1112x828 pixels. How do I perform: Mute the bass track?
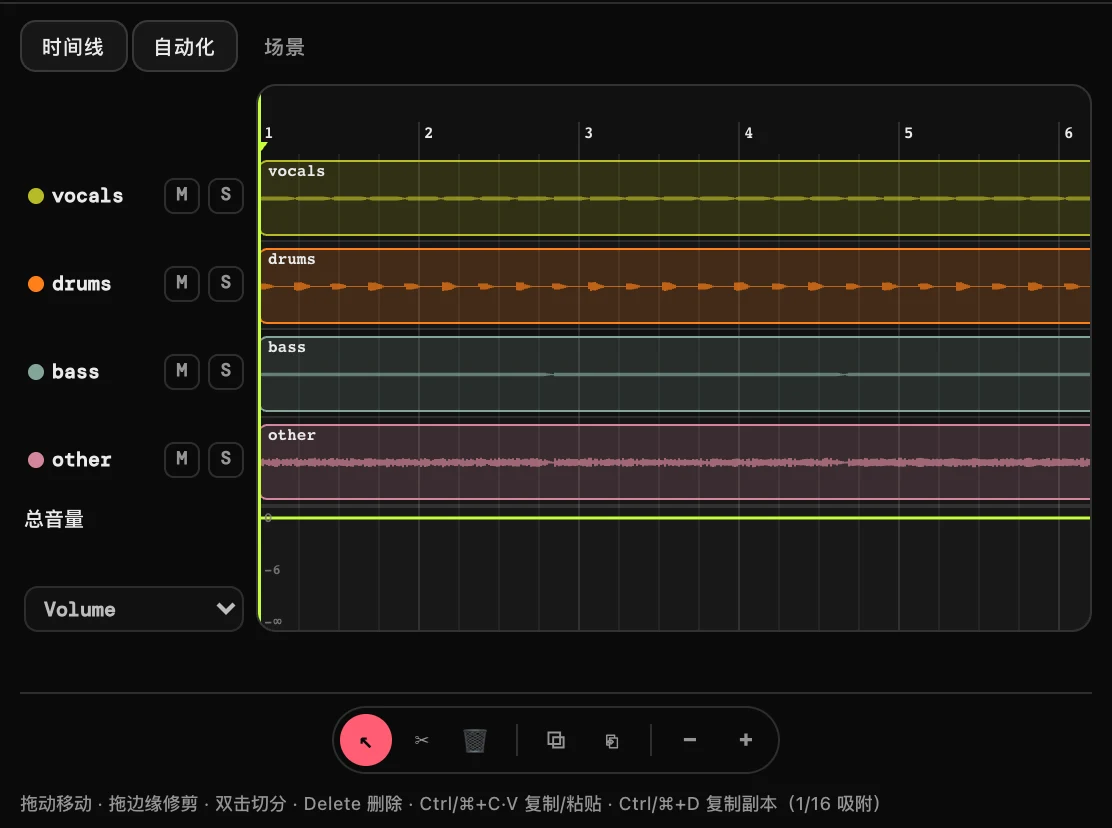click(182, 371)
